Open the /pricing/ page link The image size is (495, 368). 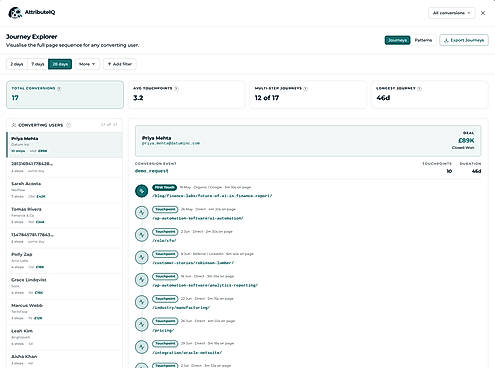(163, 330)
